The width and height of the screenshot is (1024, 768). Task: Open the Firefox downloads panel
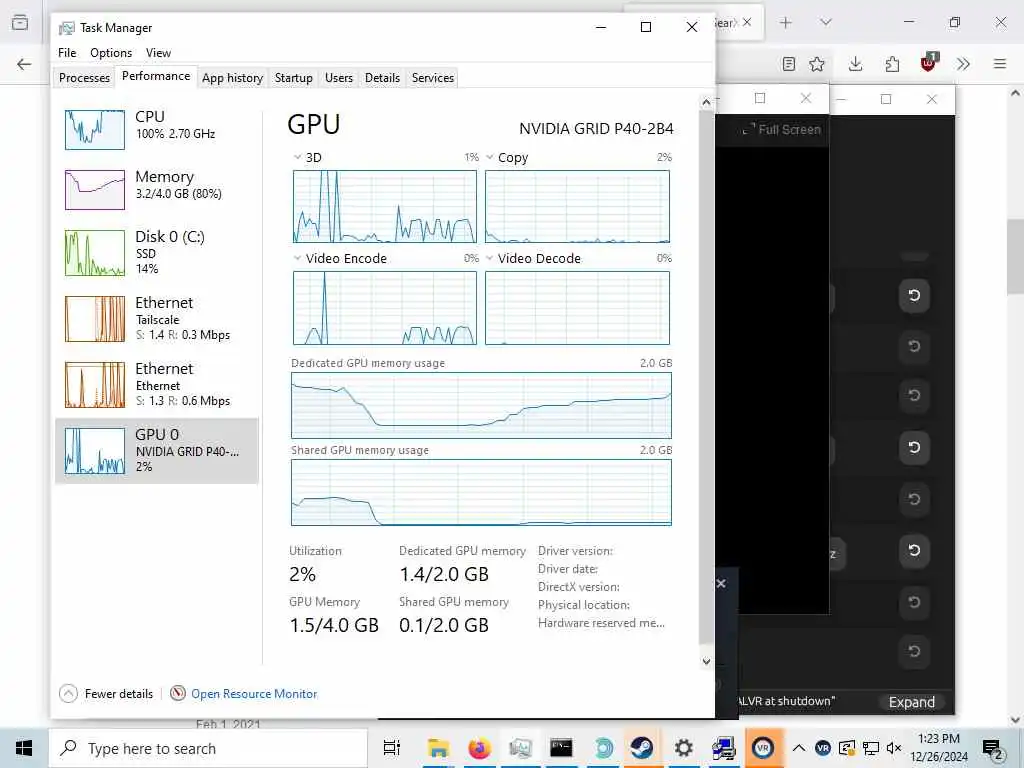pos(856,64)
